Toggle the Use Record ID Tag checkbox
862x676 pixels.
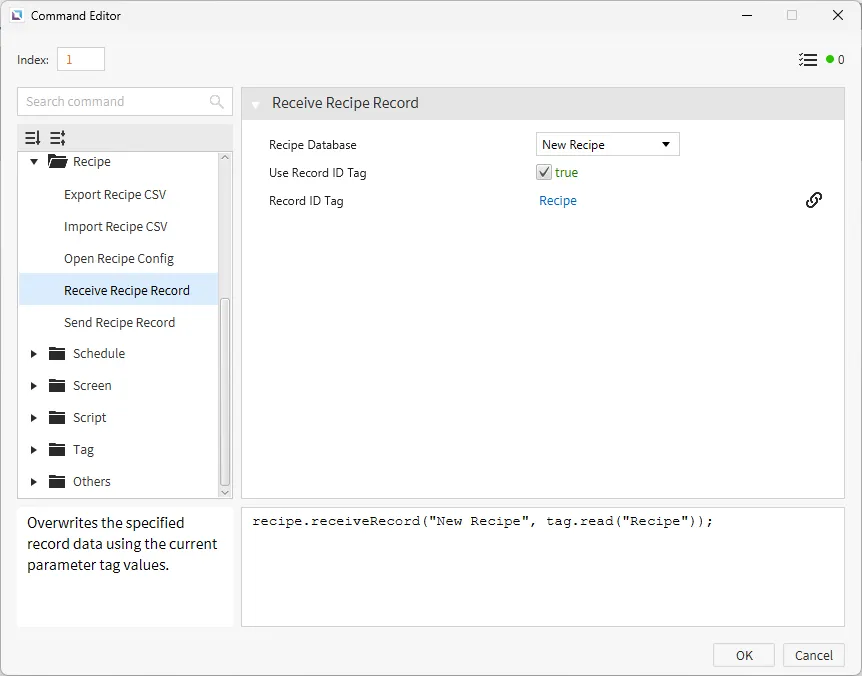pos(544,173)
